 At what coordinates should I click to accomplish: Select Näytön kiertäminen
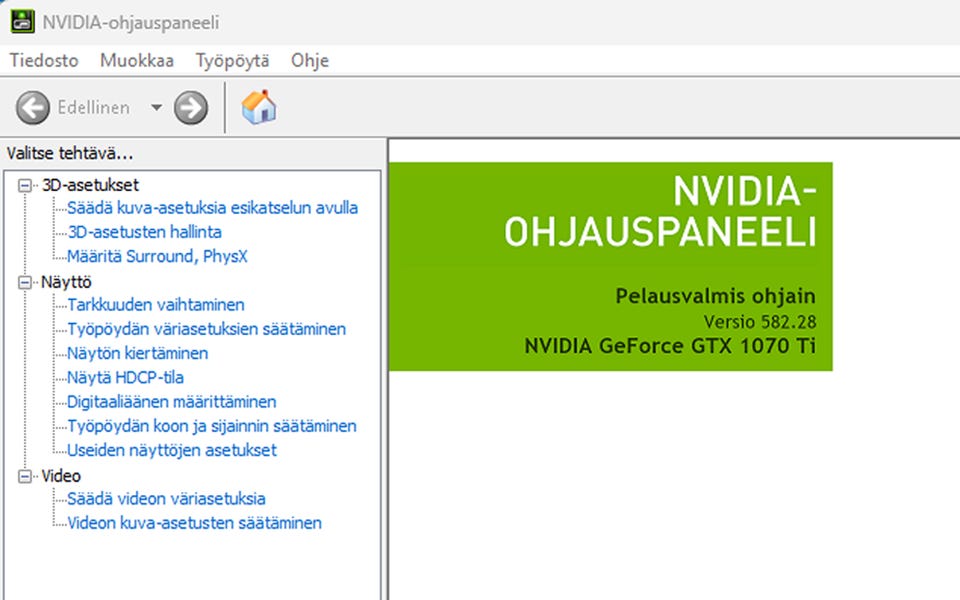pyautogui.click(x=138, y=353)
